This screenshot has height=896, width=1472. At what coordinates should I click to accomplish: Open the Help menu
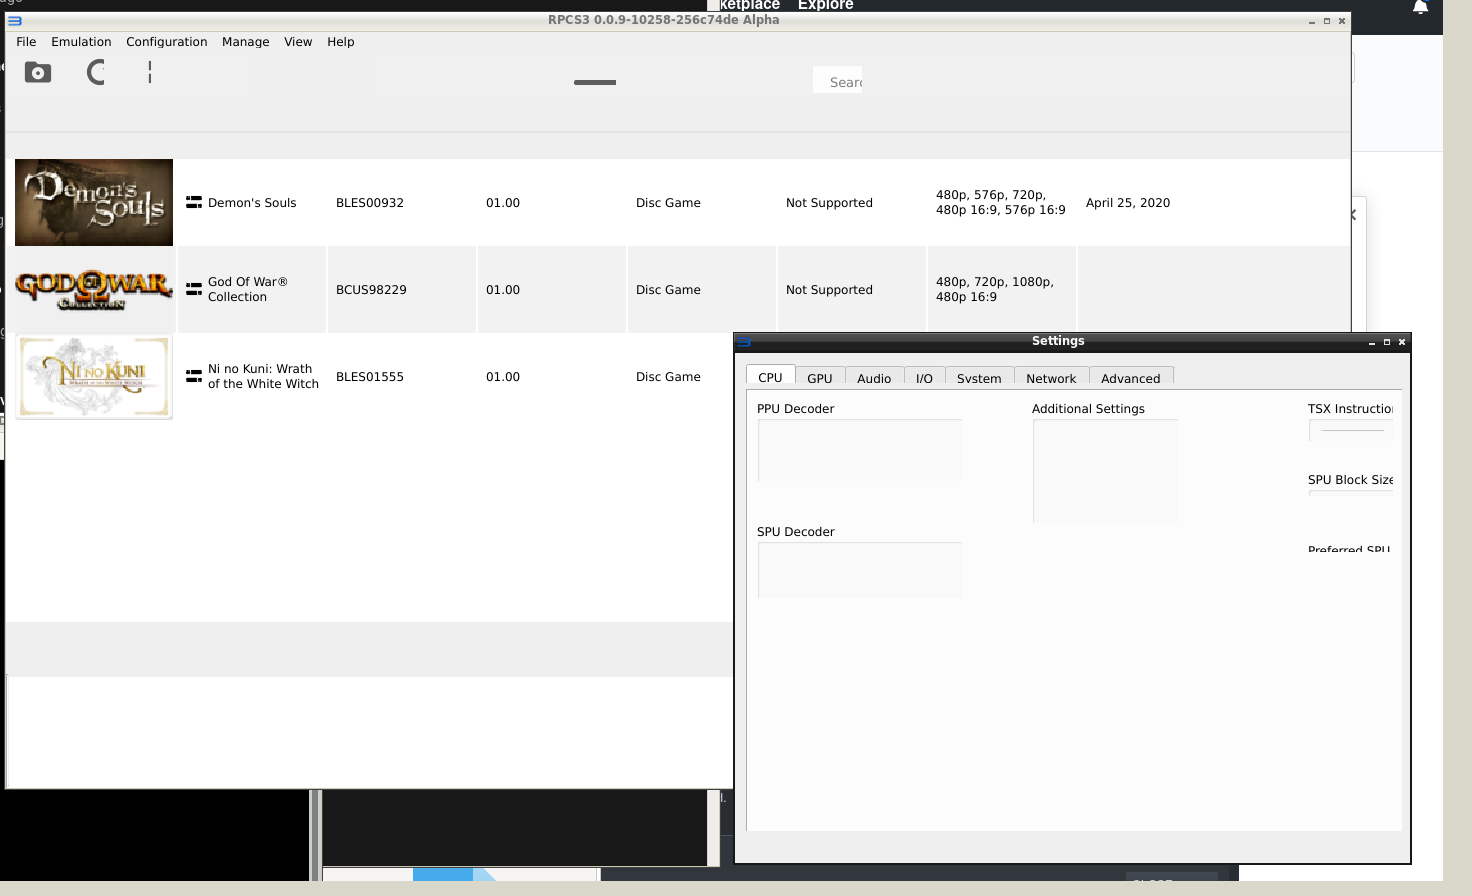coord(341,42)
